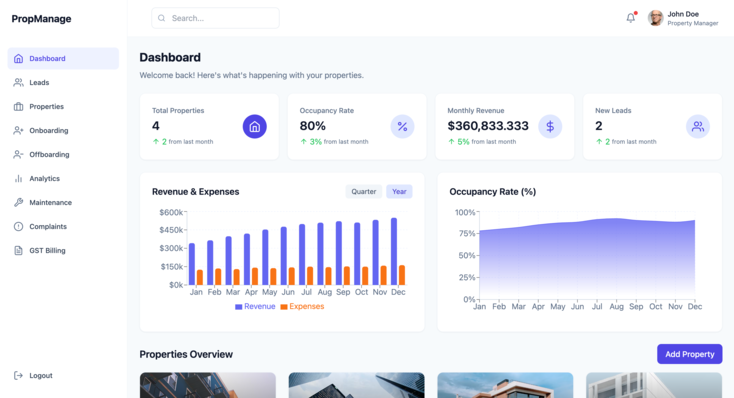Open notifications via the bell icon
The height and width of the screenshot is (398, 734).
tap(631, 18)
